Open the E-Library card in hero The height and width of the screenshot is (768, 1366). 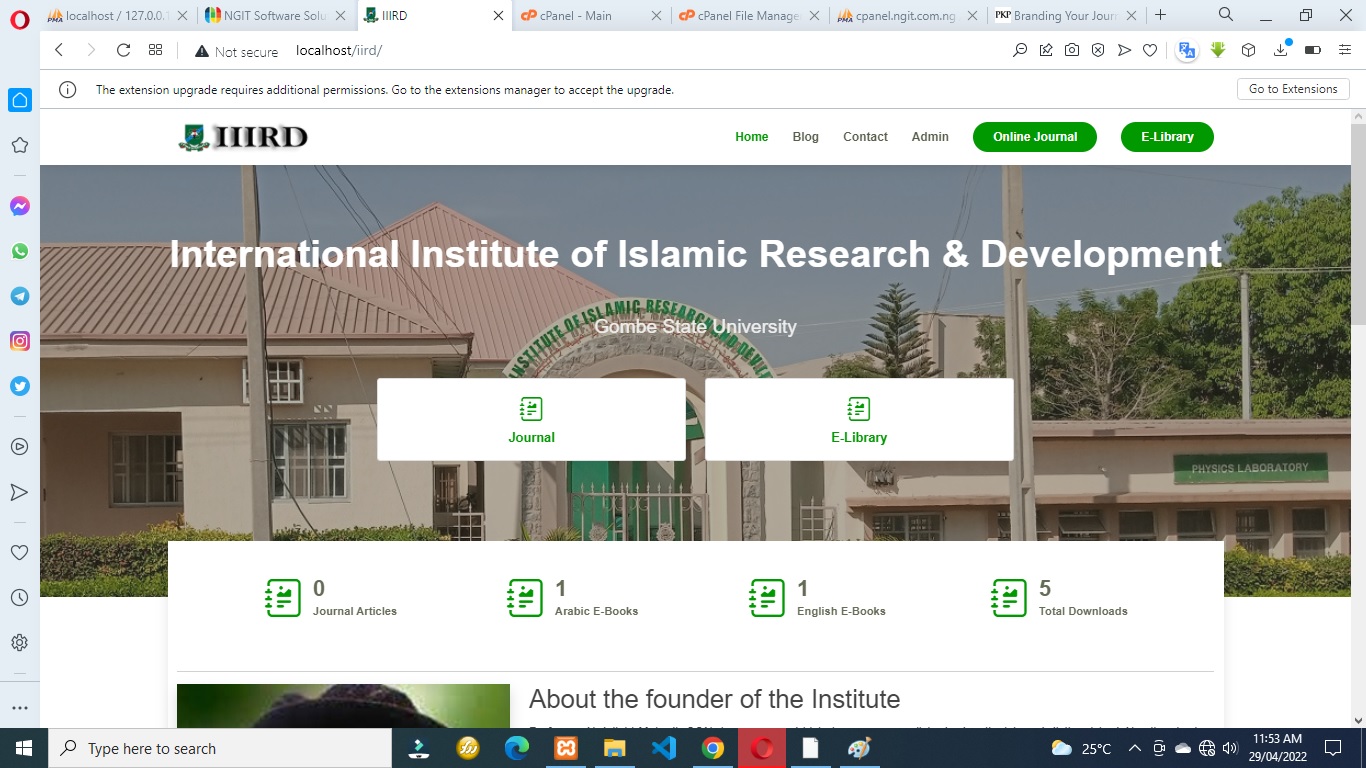[859, 419]
